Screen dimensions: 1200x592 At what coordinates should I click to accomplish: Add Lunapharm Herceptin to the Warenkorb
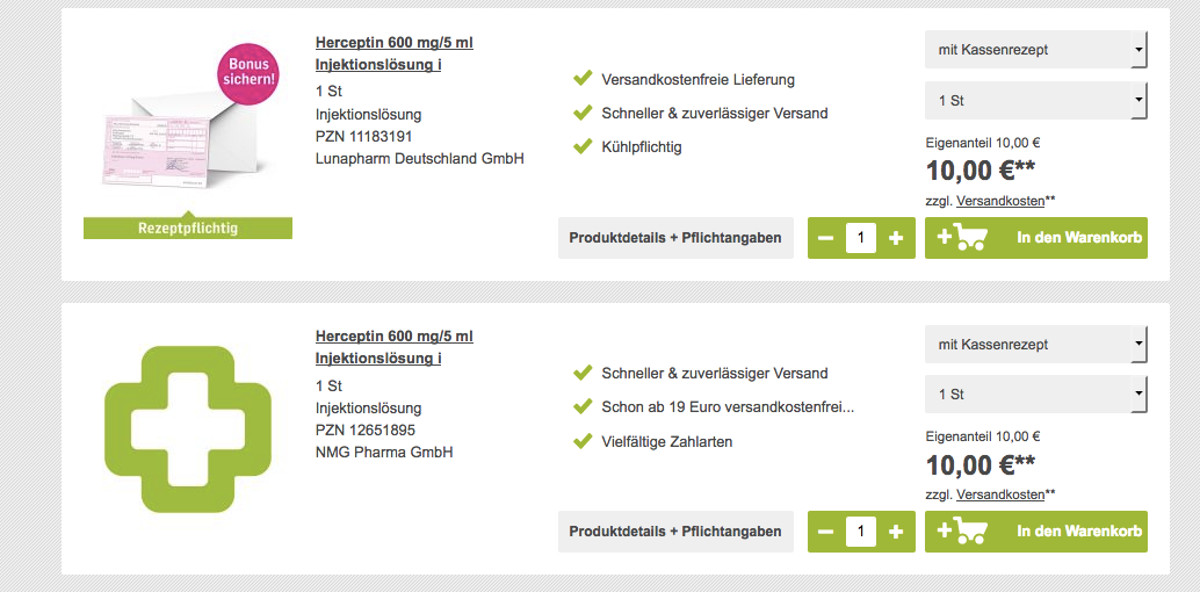coord(1036,238)
